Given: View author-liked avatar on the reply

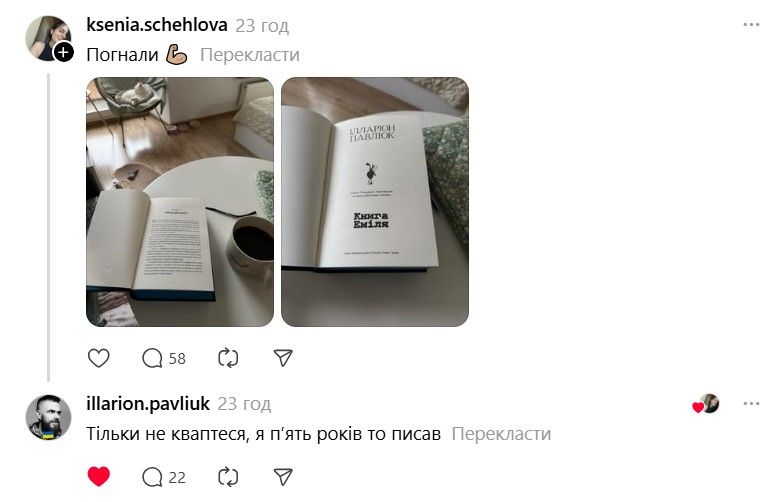Looking at the screenshot, I should [710, 403].
